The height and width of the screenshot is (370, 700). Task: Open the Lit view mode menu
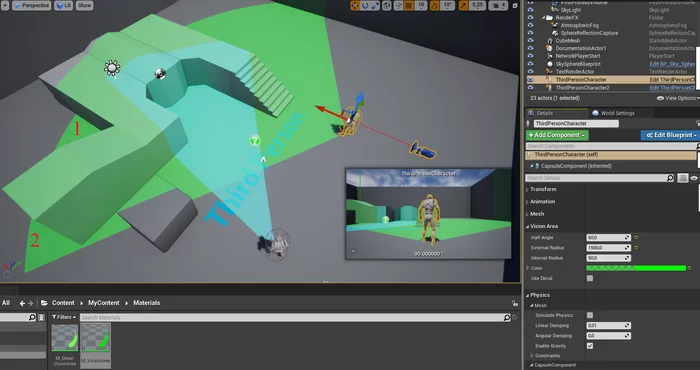63,5
